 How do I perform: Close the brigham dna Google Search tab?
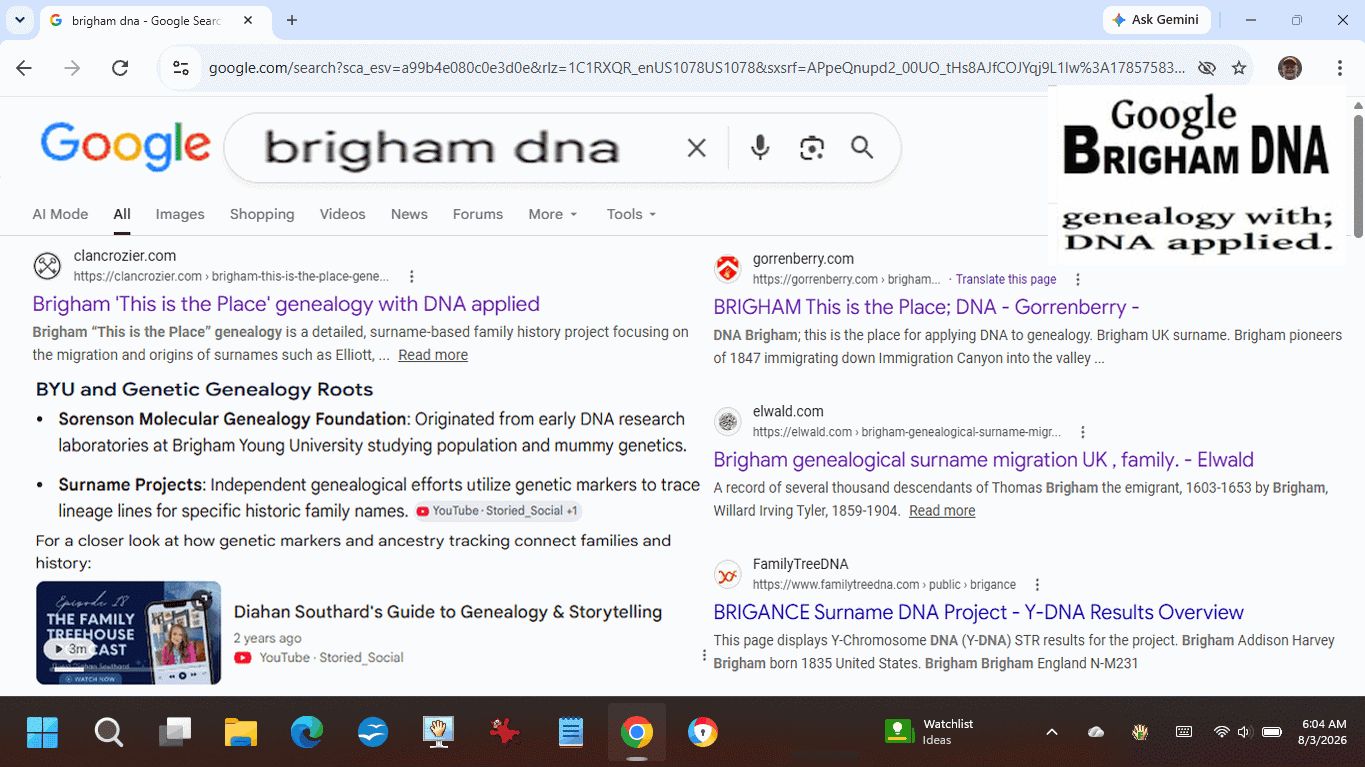tap(249, 20)
